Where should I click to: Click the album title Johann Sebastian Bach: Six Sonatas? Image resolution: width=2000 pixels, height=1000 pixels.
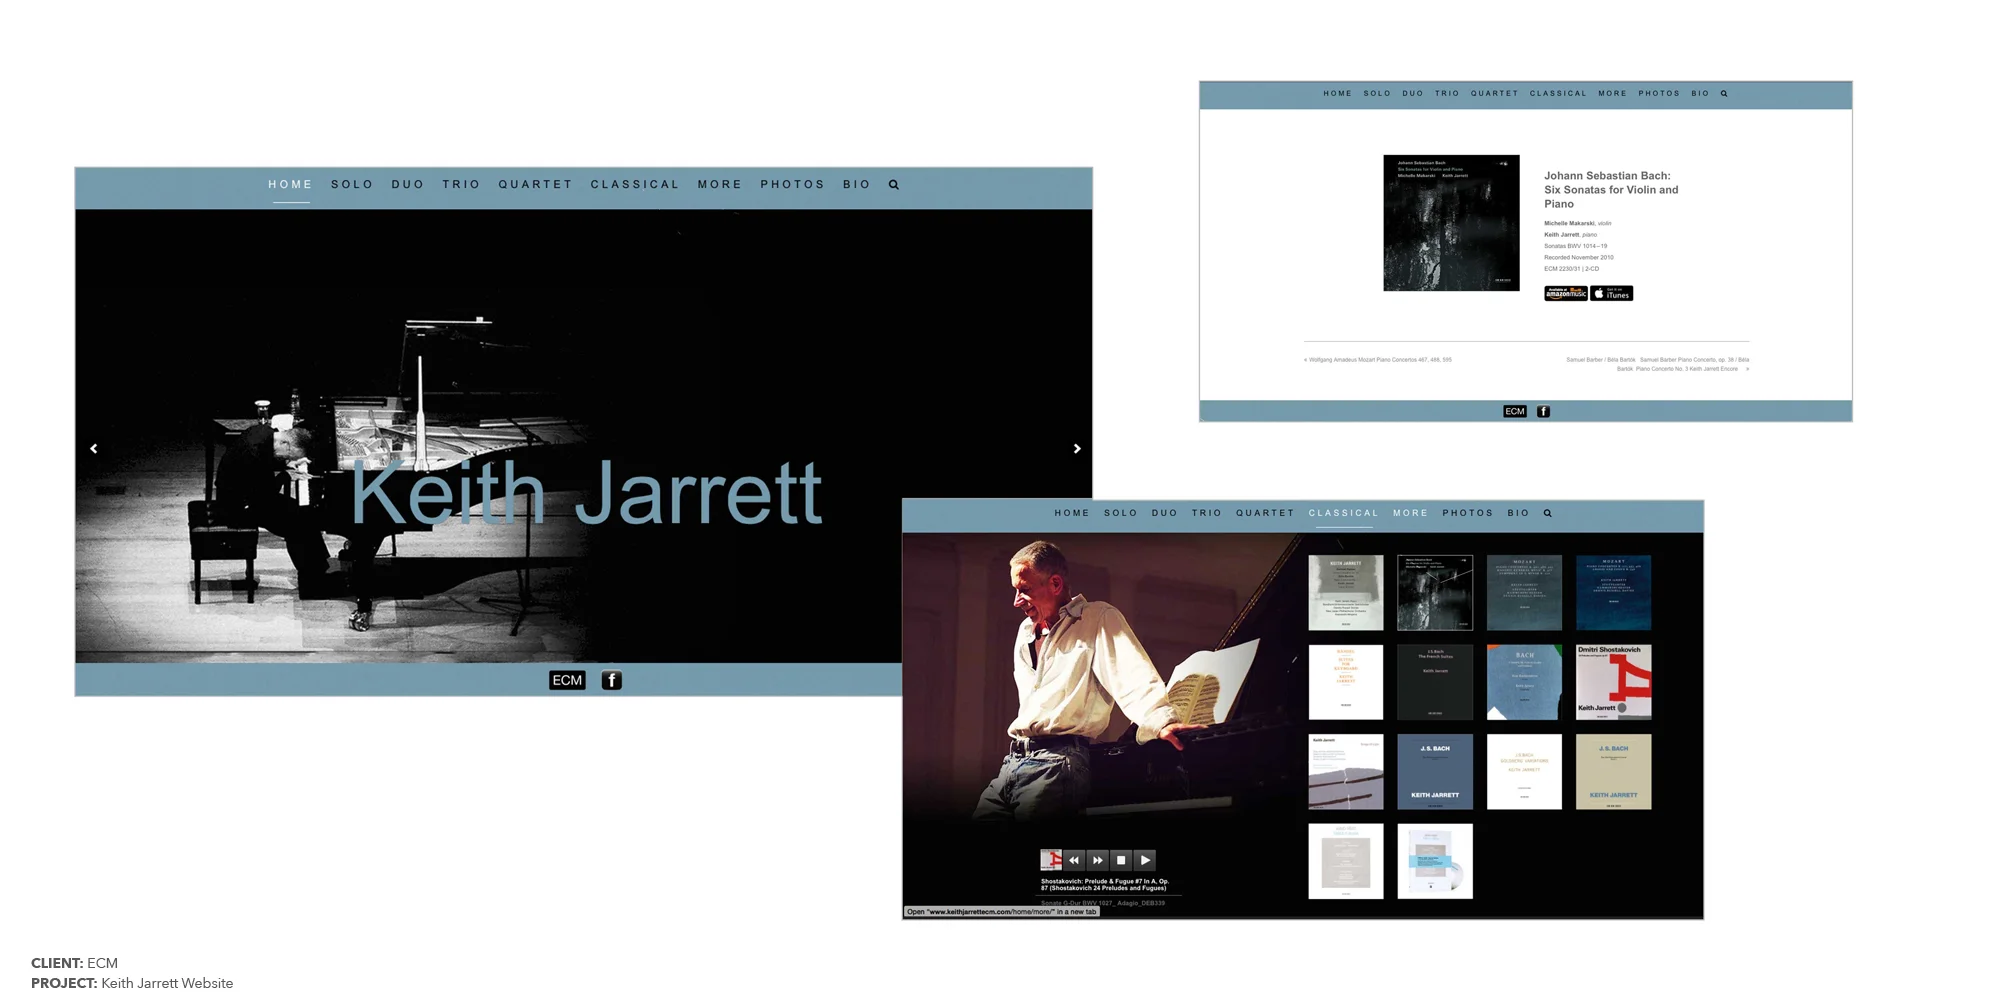coord(1611,190)
